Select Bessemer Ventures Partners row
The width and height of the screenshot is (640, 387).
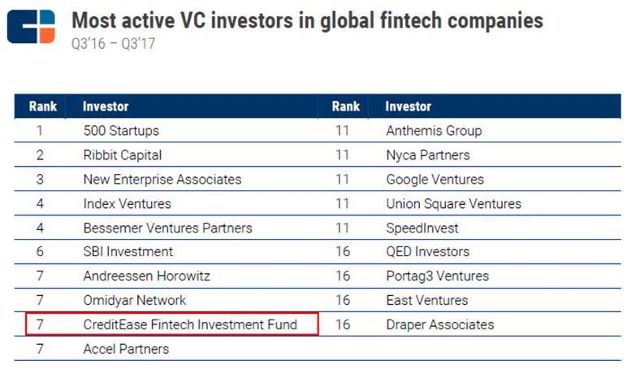(166, 228)
